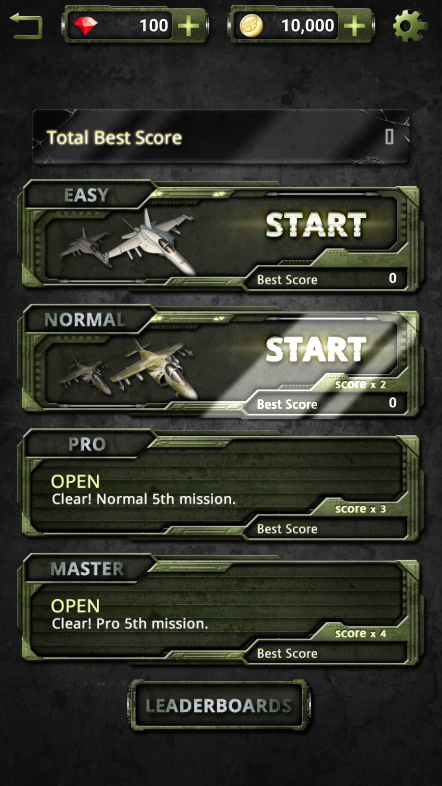Image resolution: width=442 pixels, height=786 pixels.
Task: Tap the locked PRO difficulty panel
Action: (x=220, y=484)
